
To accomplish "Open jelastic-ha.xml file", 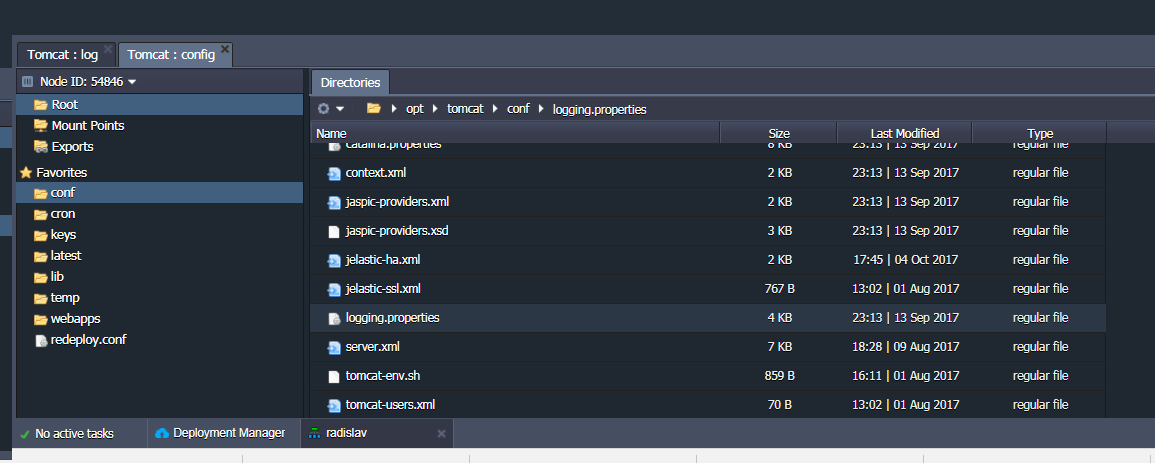I will [383, 260].
